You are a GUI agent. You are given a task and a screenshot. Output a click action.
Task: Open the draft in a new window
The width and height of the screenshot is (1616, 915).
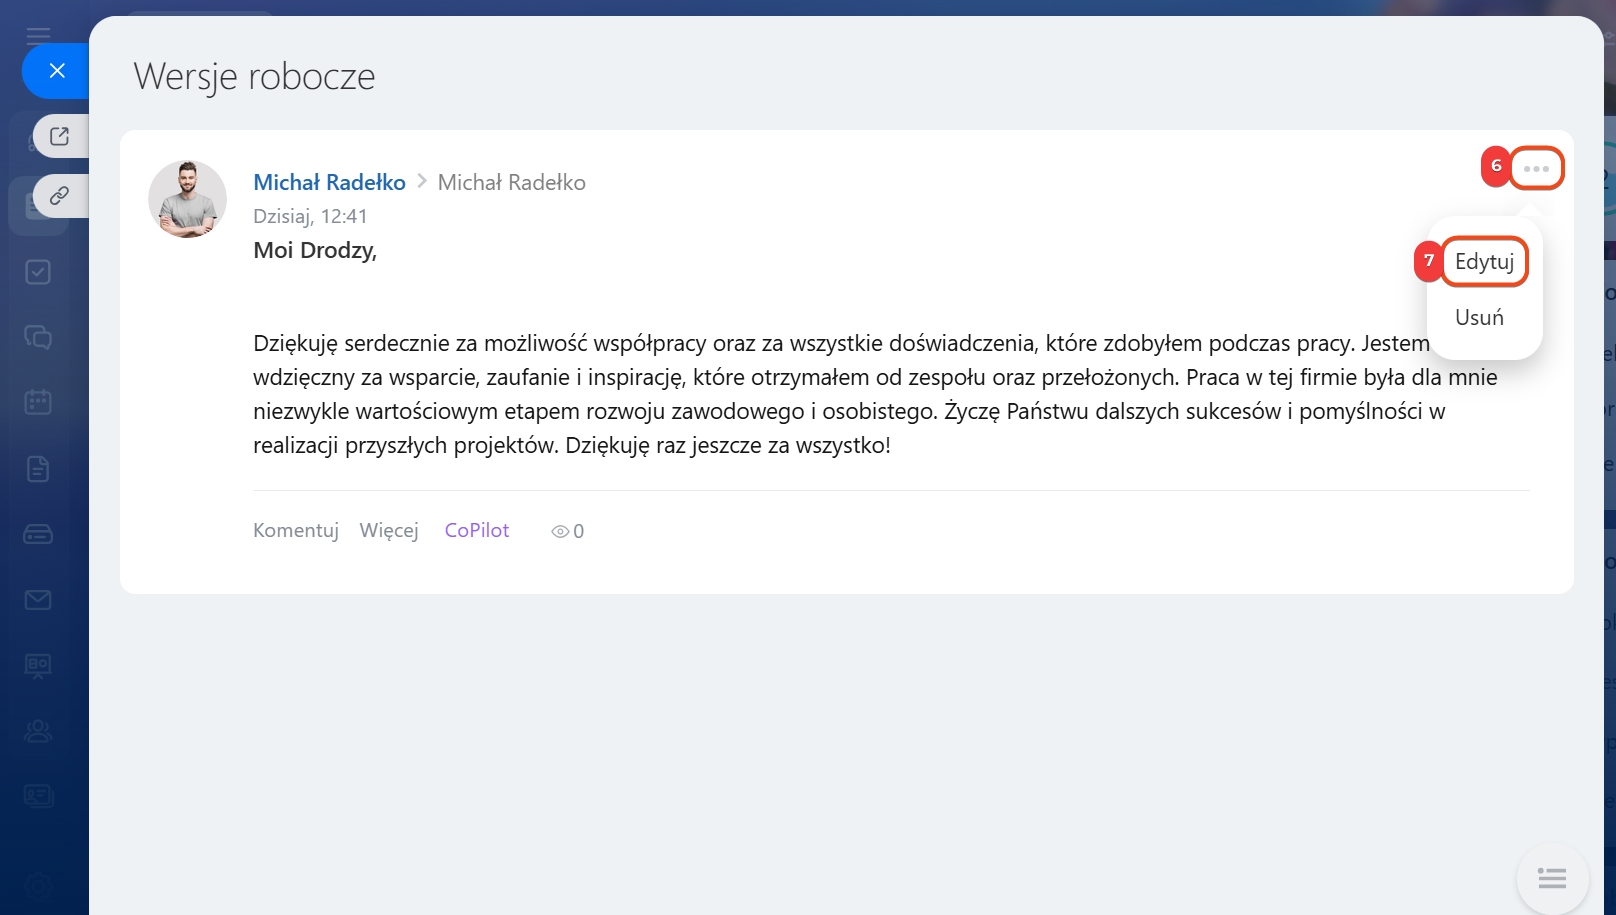click(60, 136)
